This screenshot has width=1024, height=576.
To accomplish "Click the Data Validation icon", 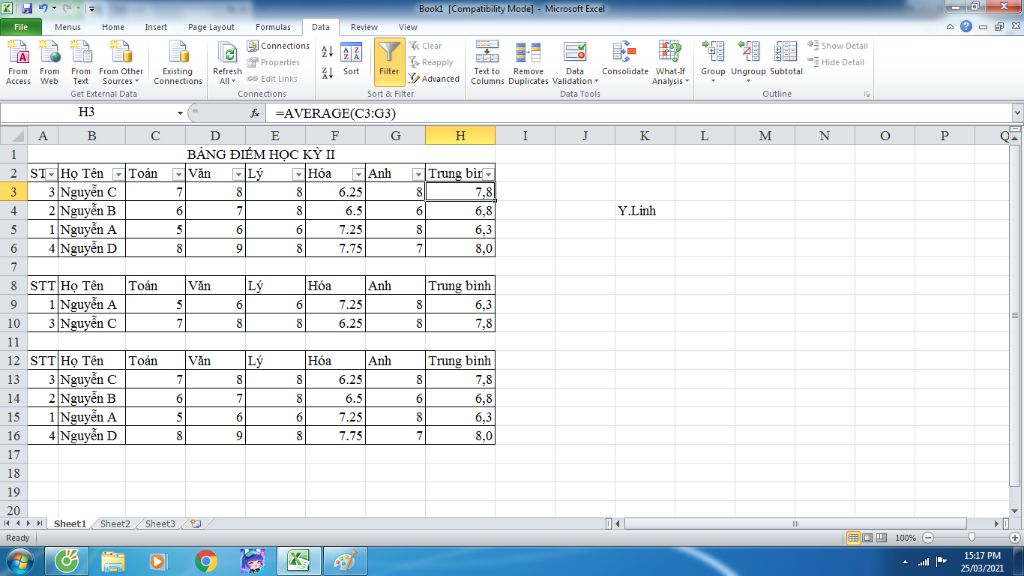I will pyautogui.click(x=575, y=54).
